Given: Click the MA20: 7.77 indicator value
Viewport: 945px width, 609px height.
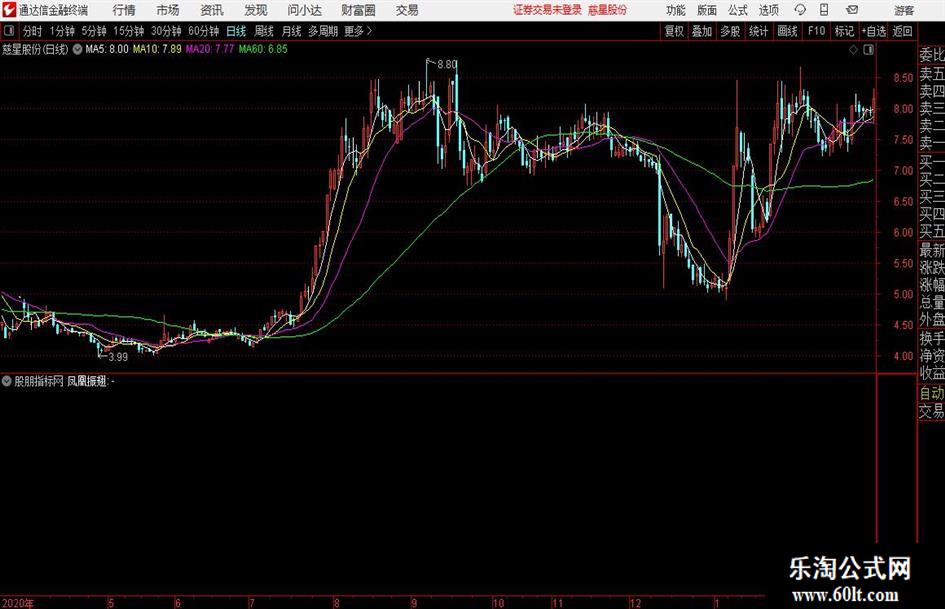Looking at the screenshot, I should pos(209,49).
